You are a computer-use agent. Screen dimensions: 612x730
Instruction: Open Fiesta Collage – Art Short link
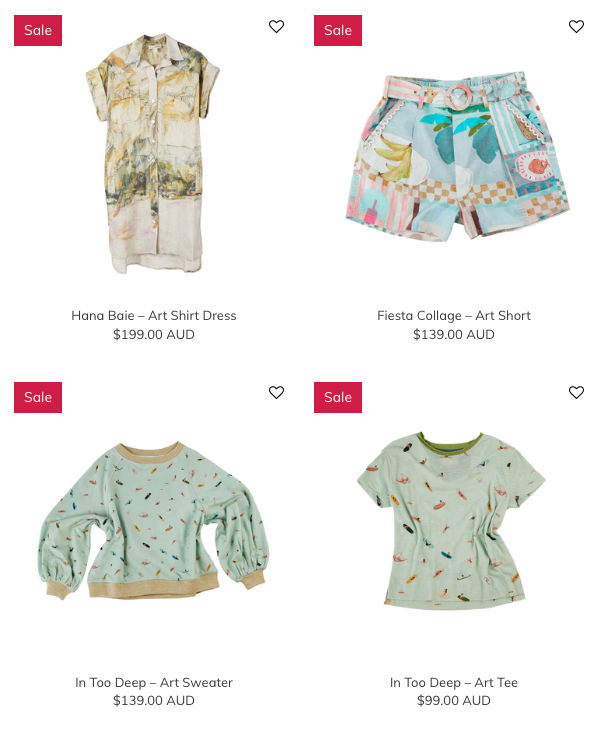454,315
